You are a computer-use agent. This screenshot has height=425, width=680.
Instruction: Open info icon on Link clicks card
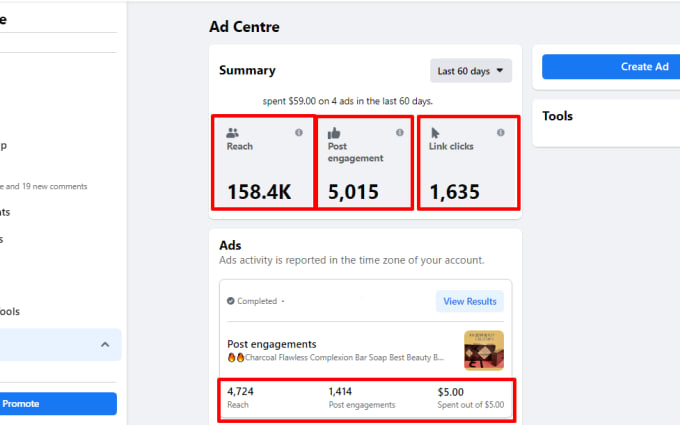coord(501,132)
